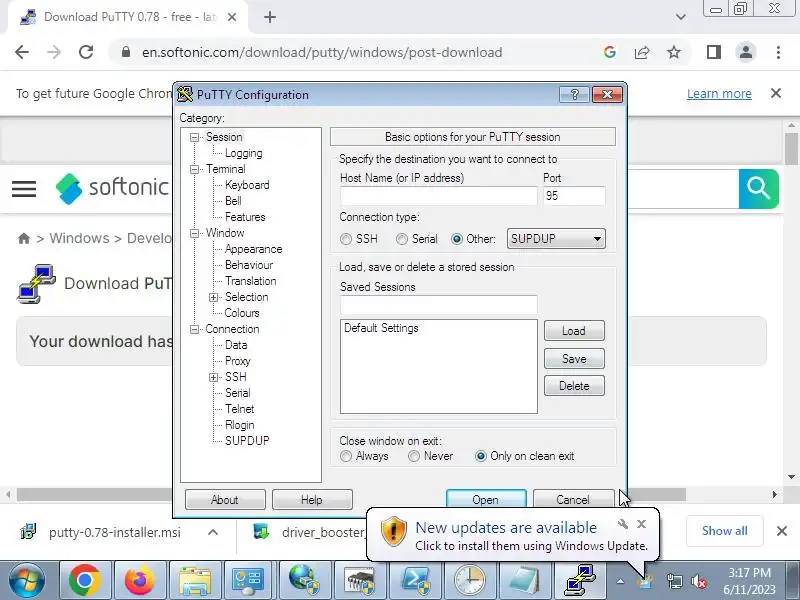Click the Save session button
800x600 pixels.
[x=574, y=359]
